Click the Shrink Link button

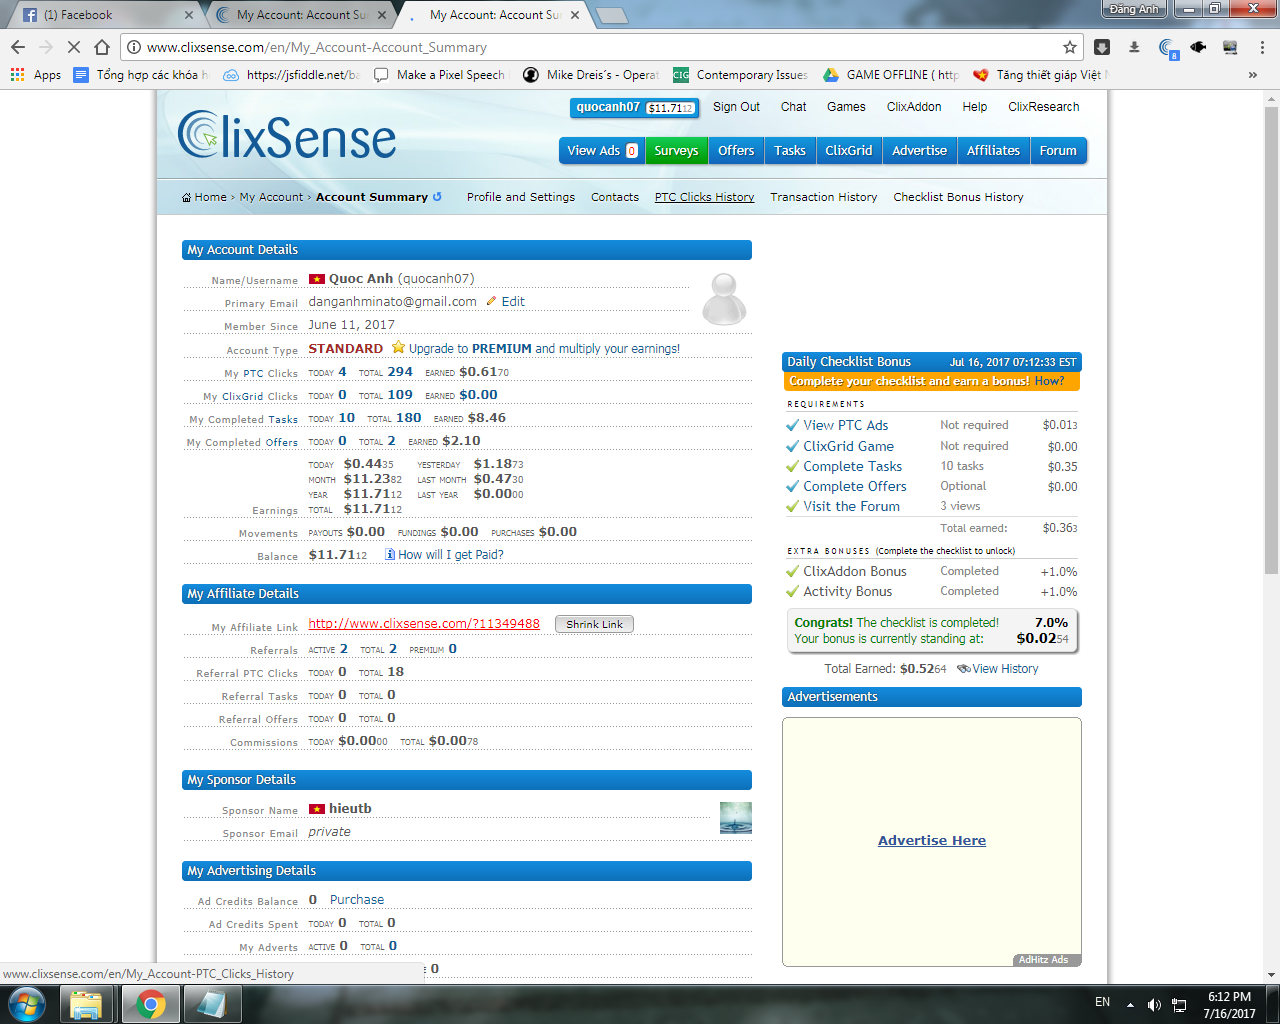click(594, 624)
